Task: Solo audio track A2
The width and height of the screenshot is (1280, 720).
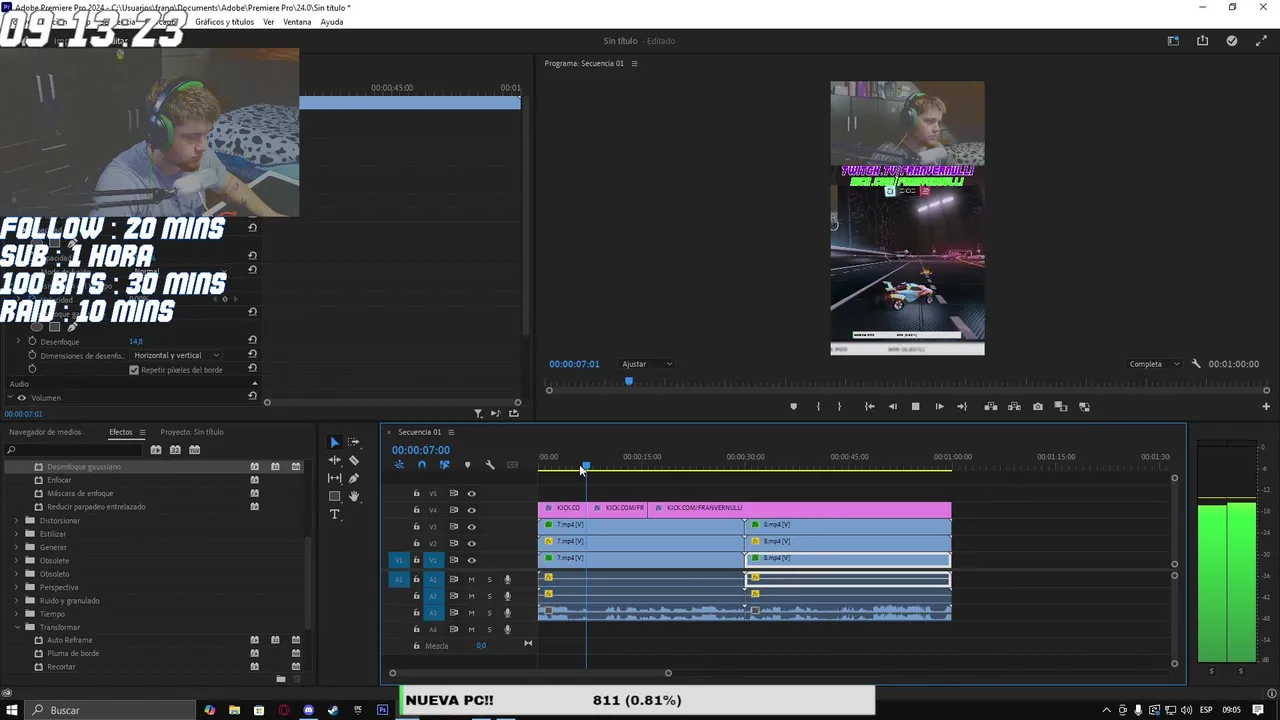Action: tap(489, 596)
